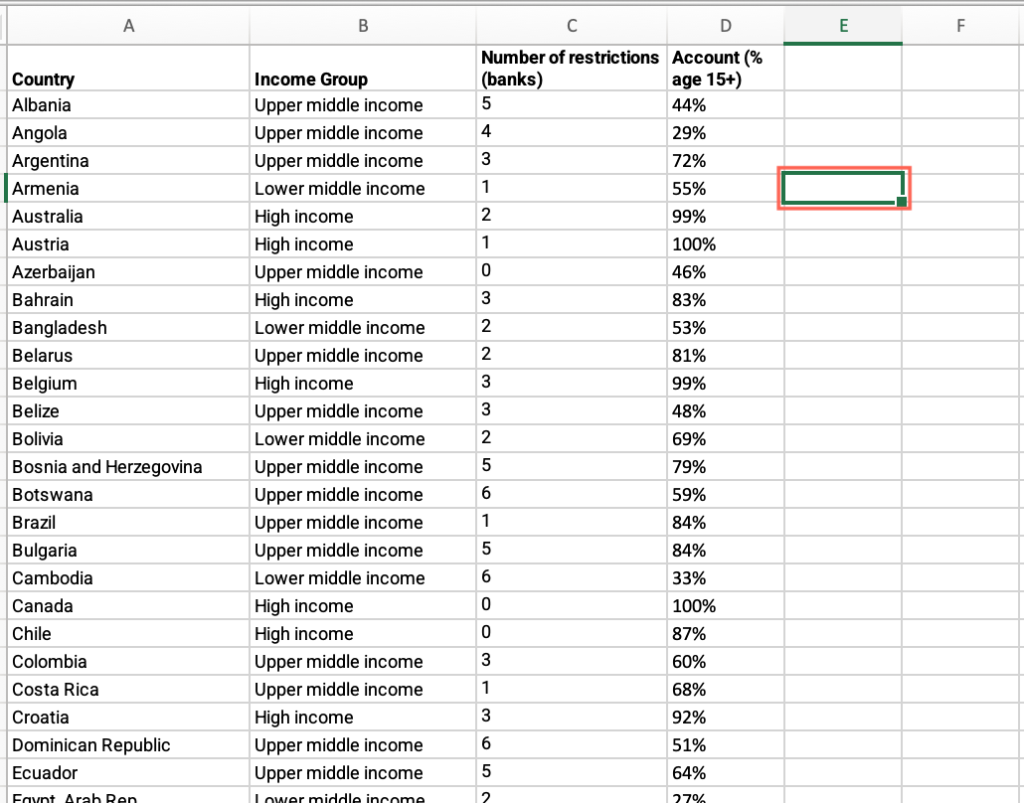The width and height of the screenshot is (1024, 803).
Task: Select the 'Belarus' cell
Action: (128, 355)
